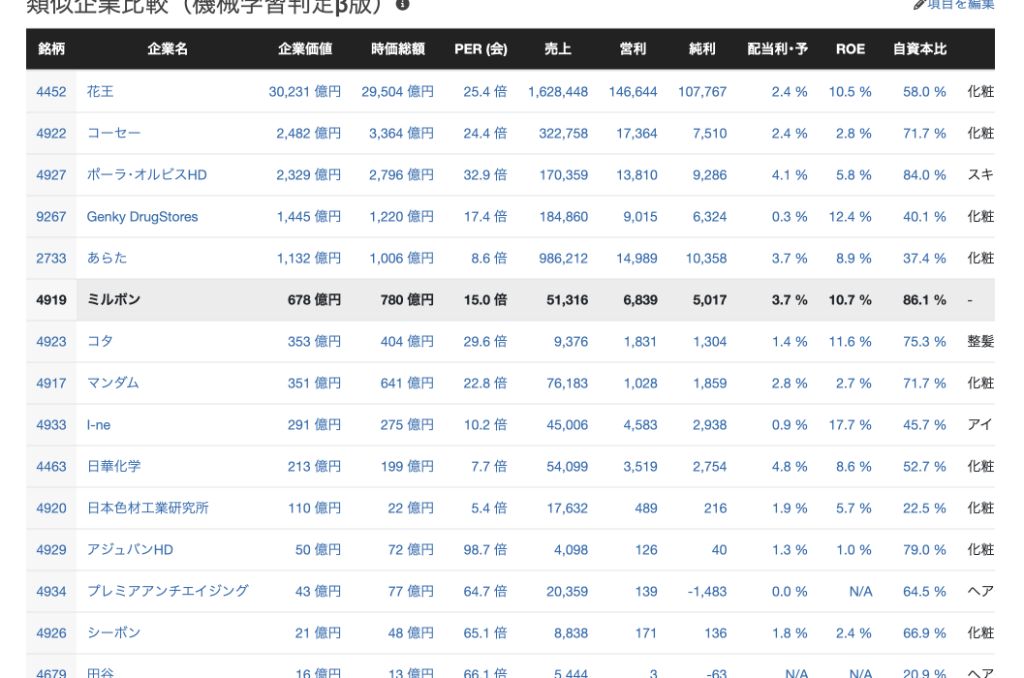
Task: Click コーセー equity ratio 71.7 %
Action: click(925, 133)
